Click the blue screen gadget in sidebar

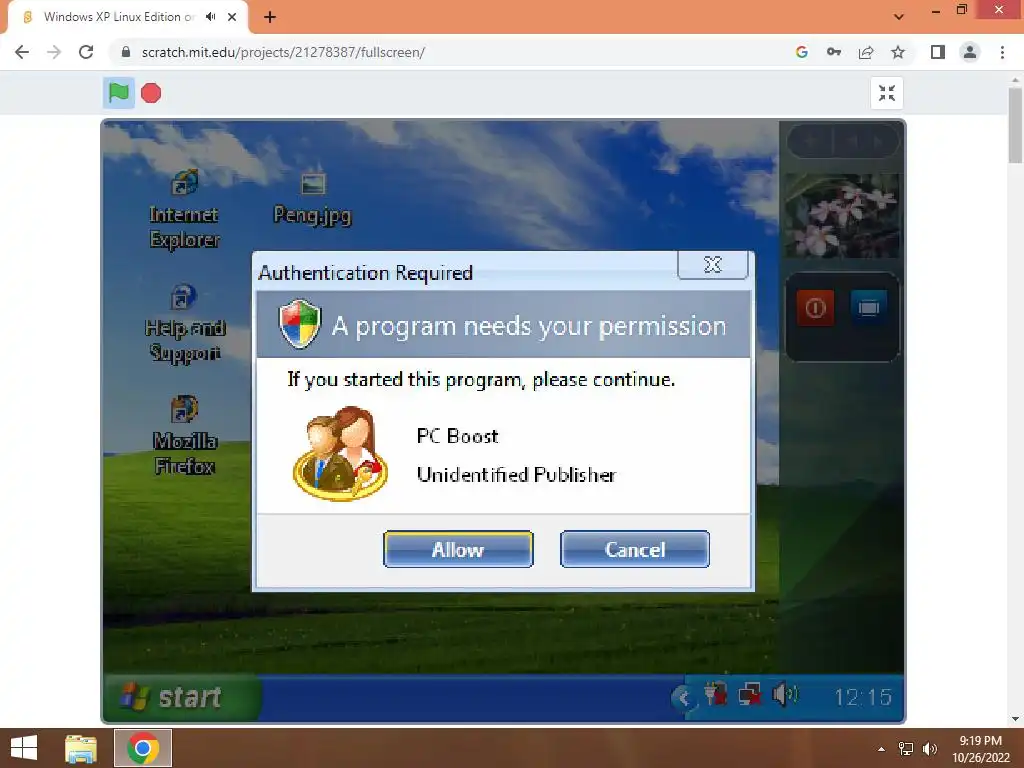tap(869, 307)
